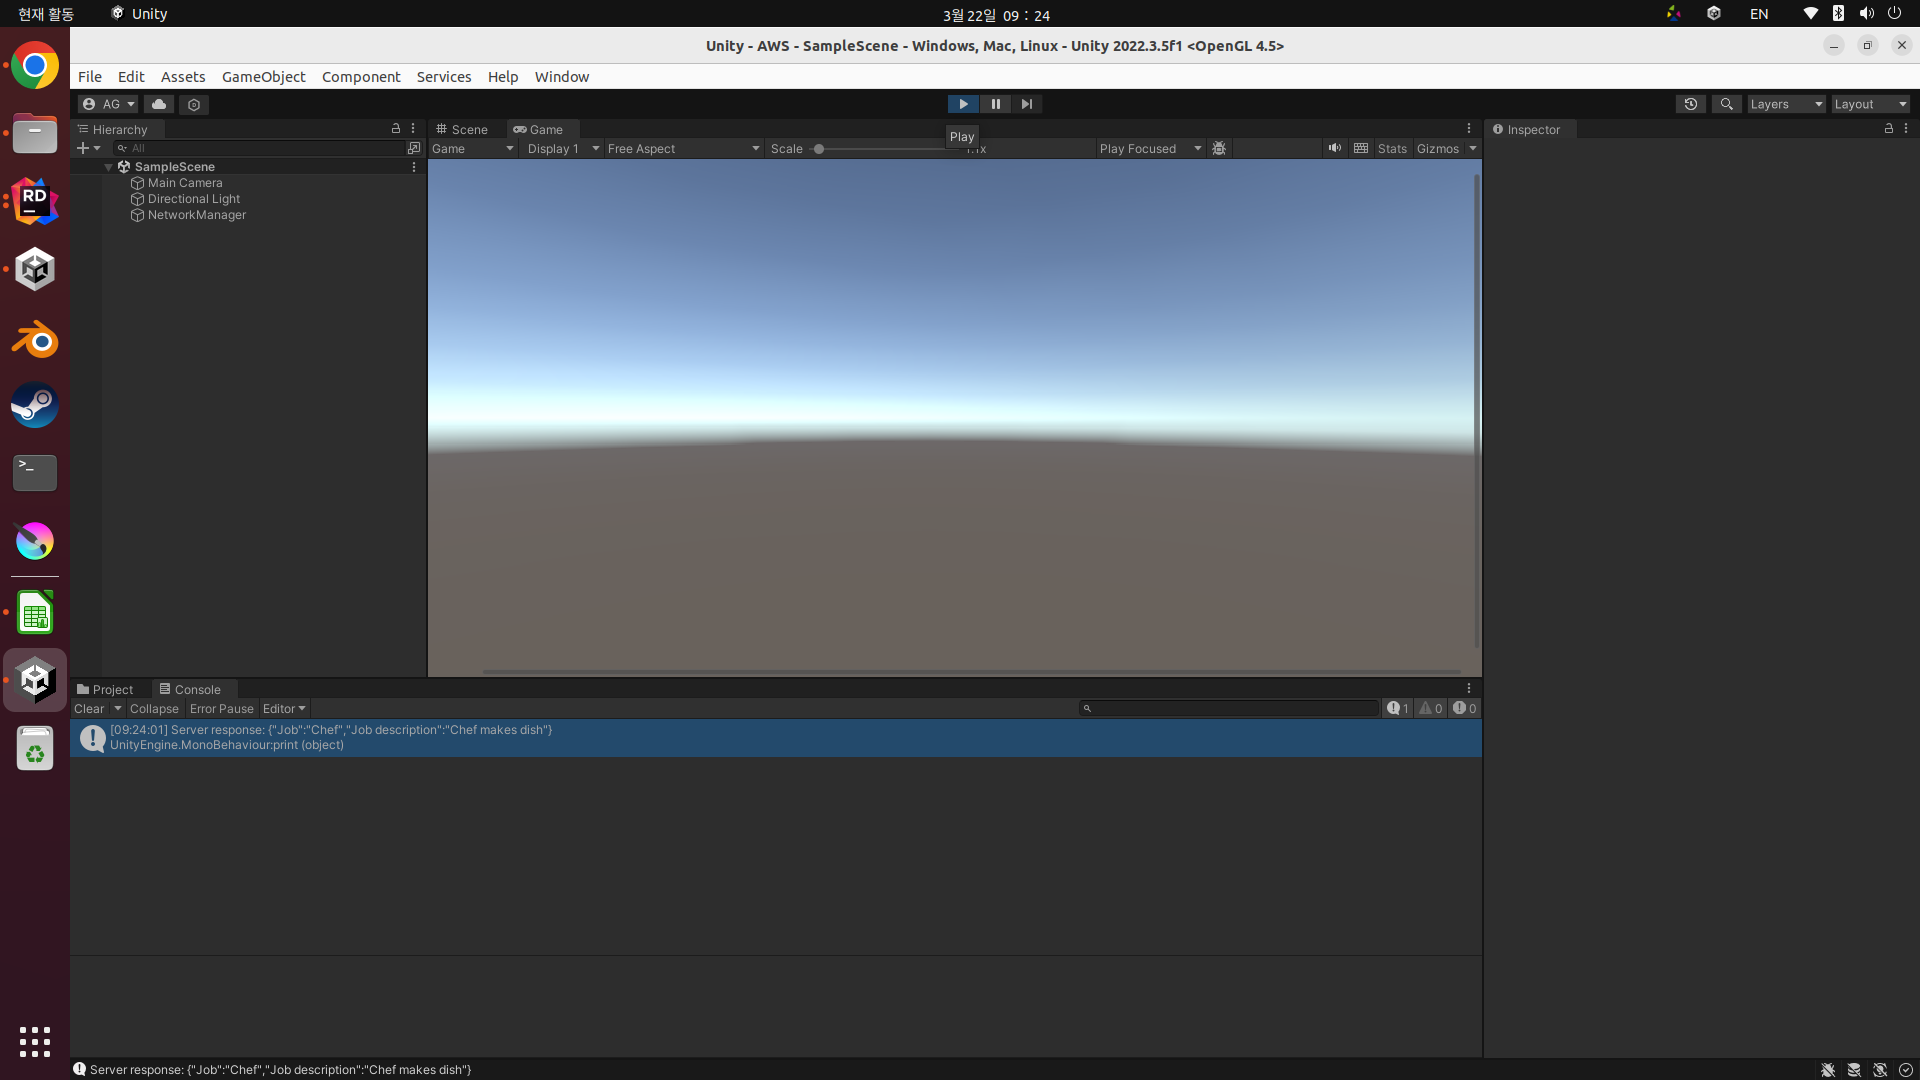1920x1080 pixels.
Task: Click the Step frame button
Action: tap(1027, 104)
